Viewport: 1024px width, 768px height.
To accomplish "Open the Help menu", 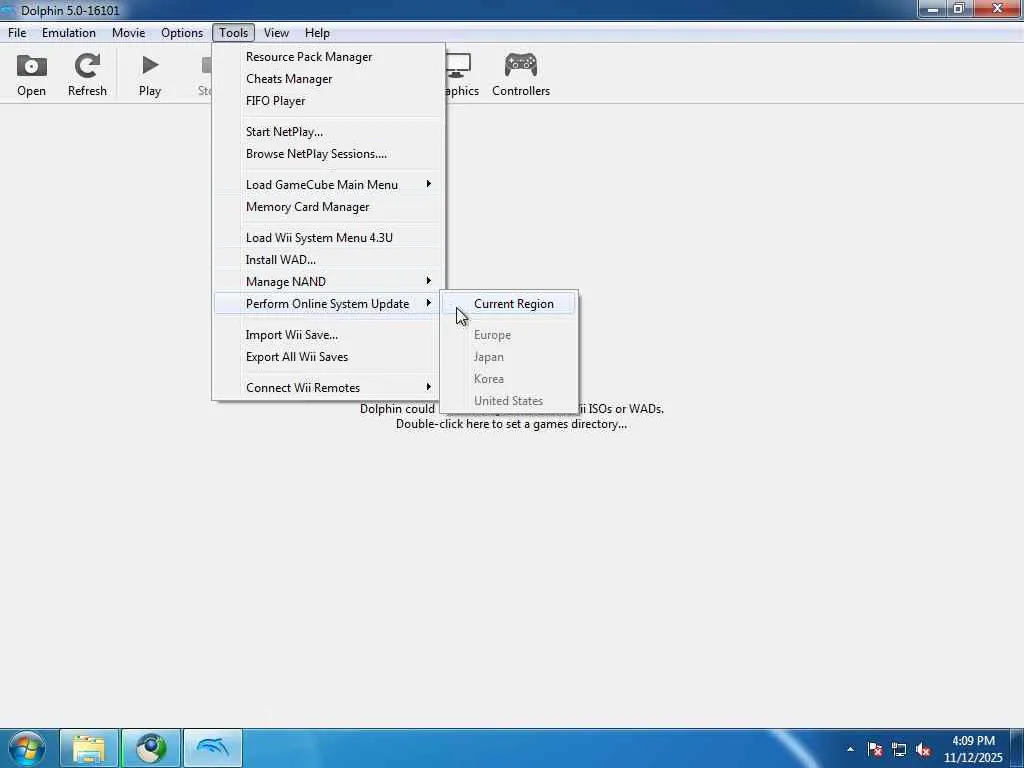I will coord(317,33).
